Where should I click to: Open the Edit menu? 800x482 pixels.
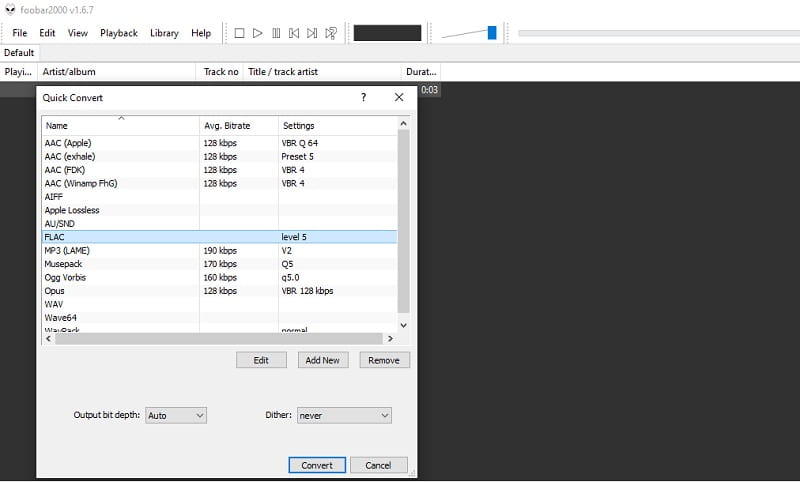47,33
